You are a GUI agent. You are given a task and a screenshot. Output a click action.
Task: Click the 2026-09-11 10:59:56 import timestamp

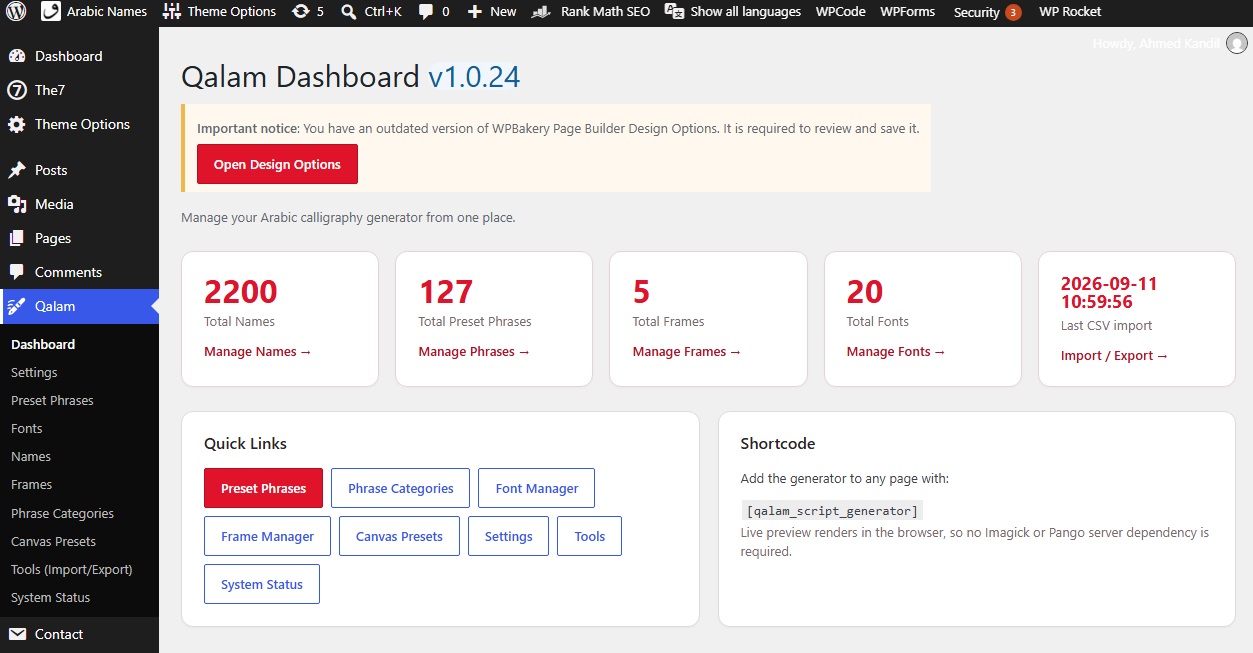tap(1109, 293)
